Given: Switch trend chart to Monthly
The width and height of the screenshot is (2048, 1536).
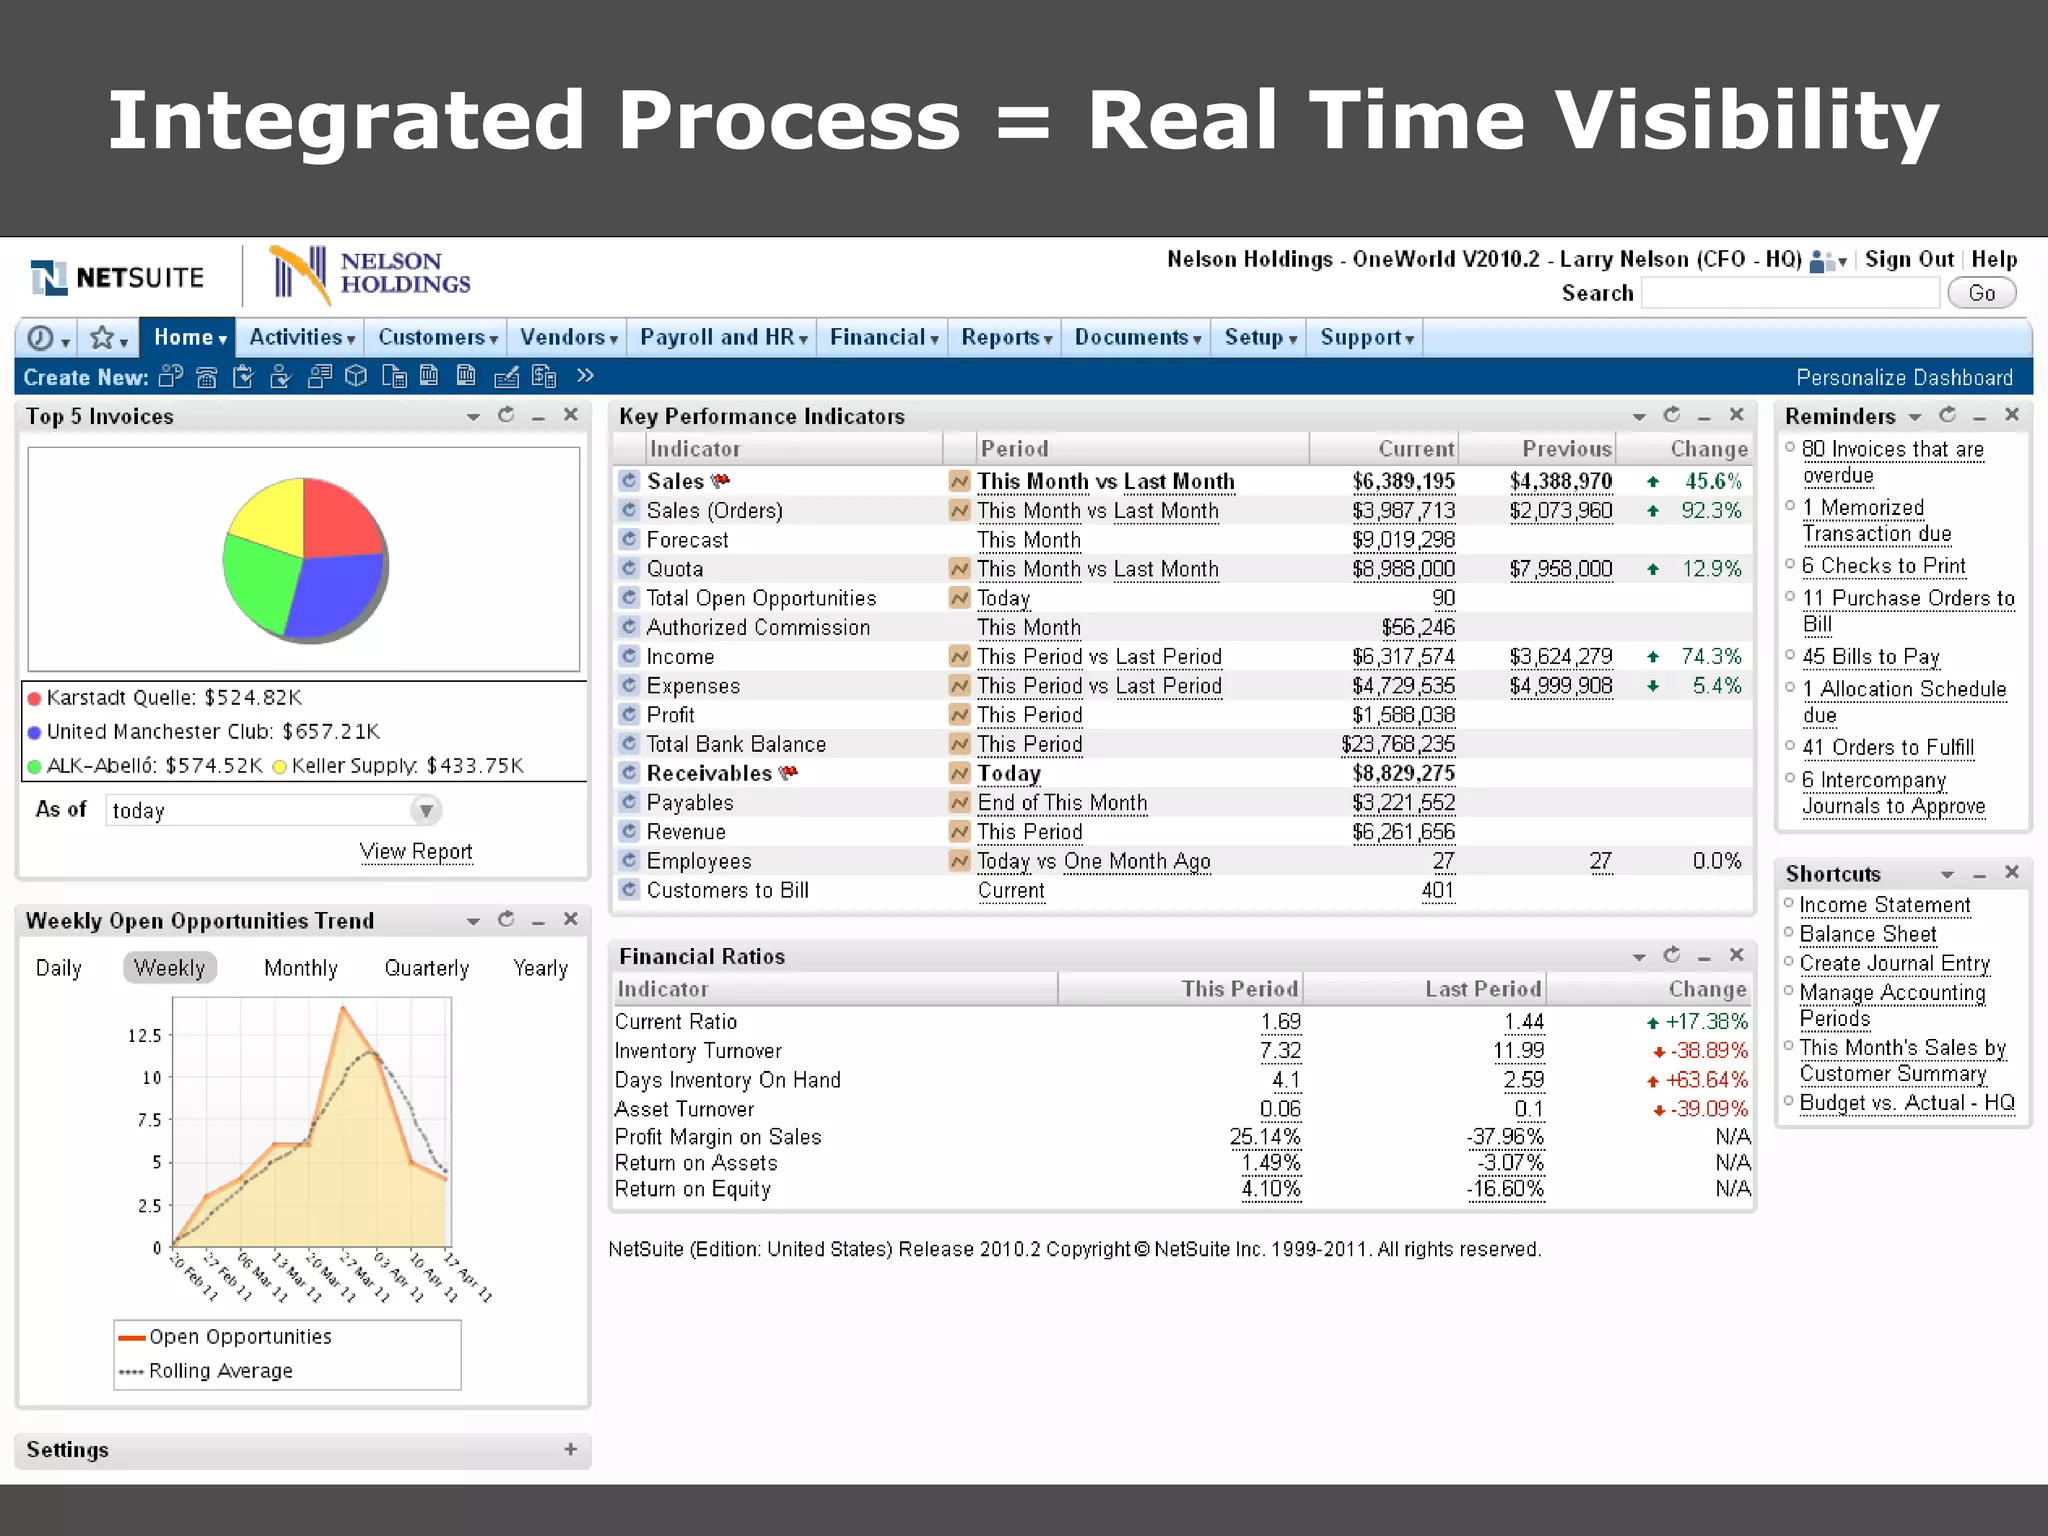Looking at the screenshot, I should [x=301, y=968].
